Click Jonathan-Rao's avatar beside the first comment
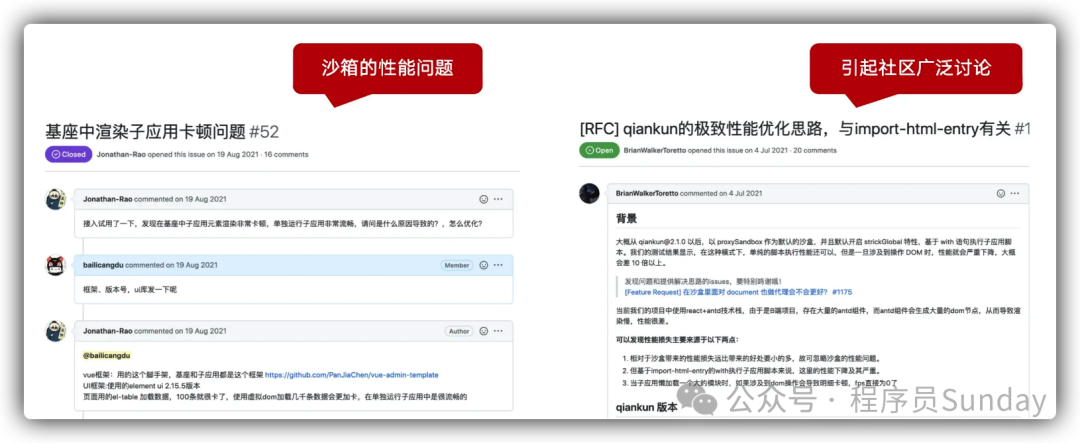The height and width of the screenshot is (443, 1080). 56,199
